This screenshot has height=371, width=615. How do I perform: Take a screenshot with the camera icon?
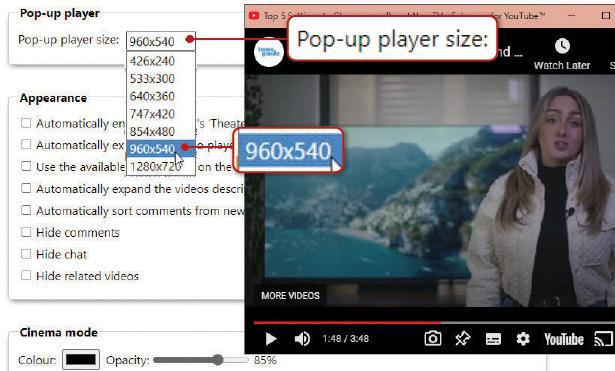[x=433, y=338]
